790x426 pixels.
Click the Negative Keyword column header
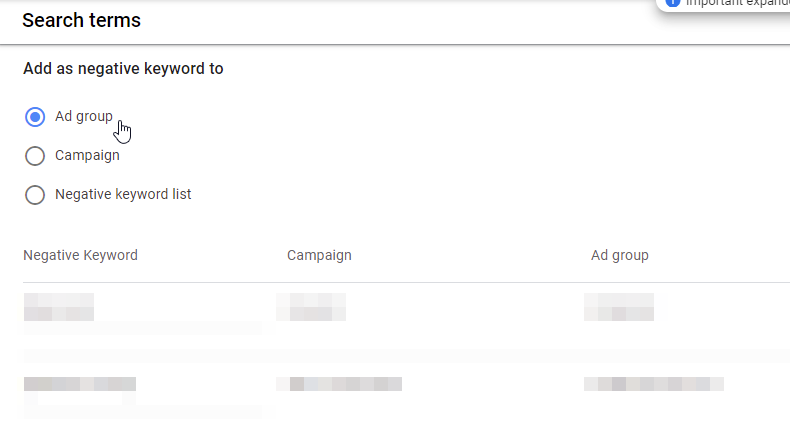[80, 255]
